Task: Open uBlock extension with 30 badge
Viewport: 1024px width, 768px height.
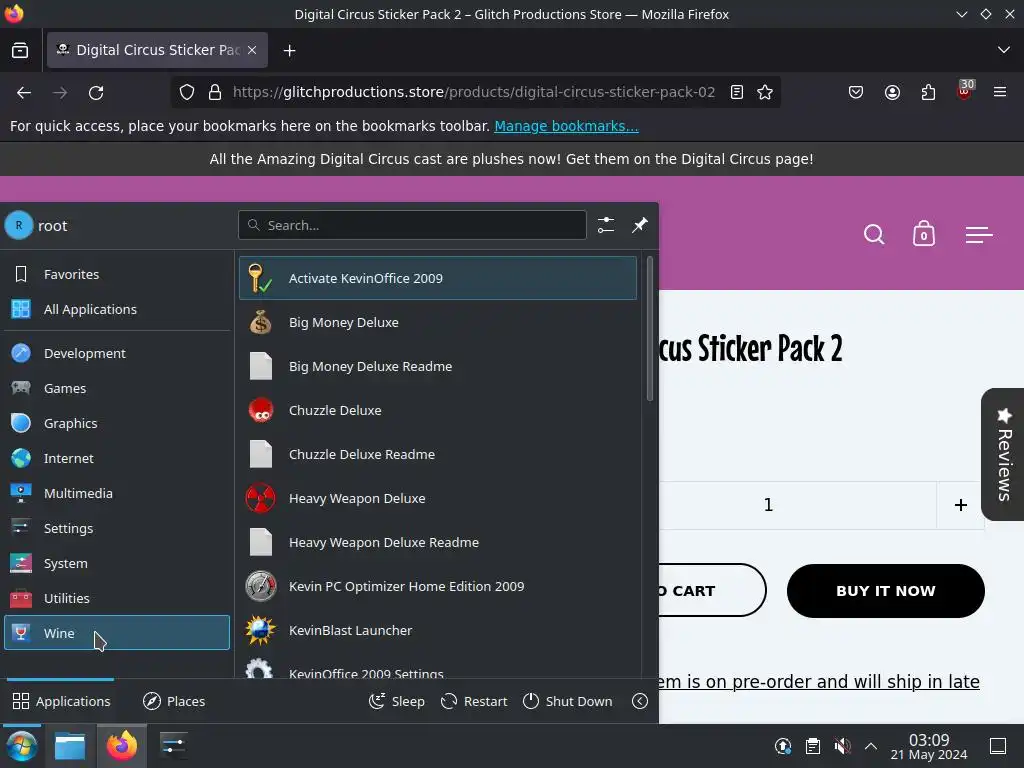Action: click(965, 91)
